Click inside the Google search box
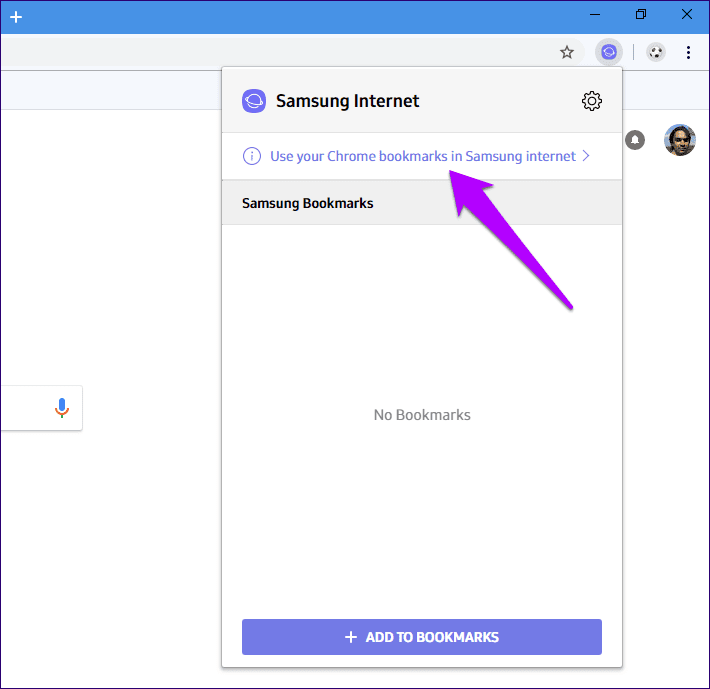710x689 pixels. [41, 408]
